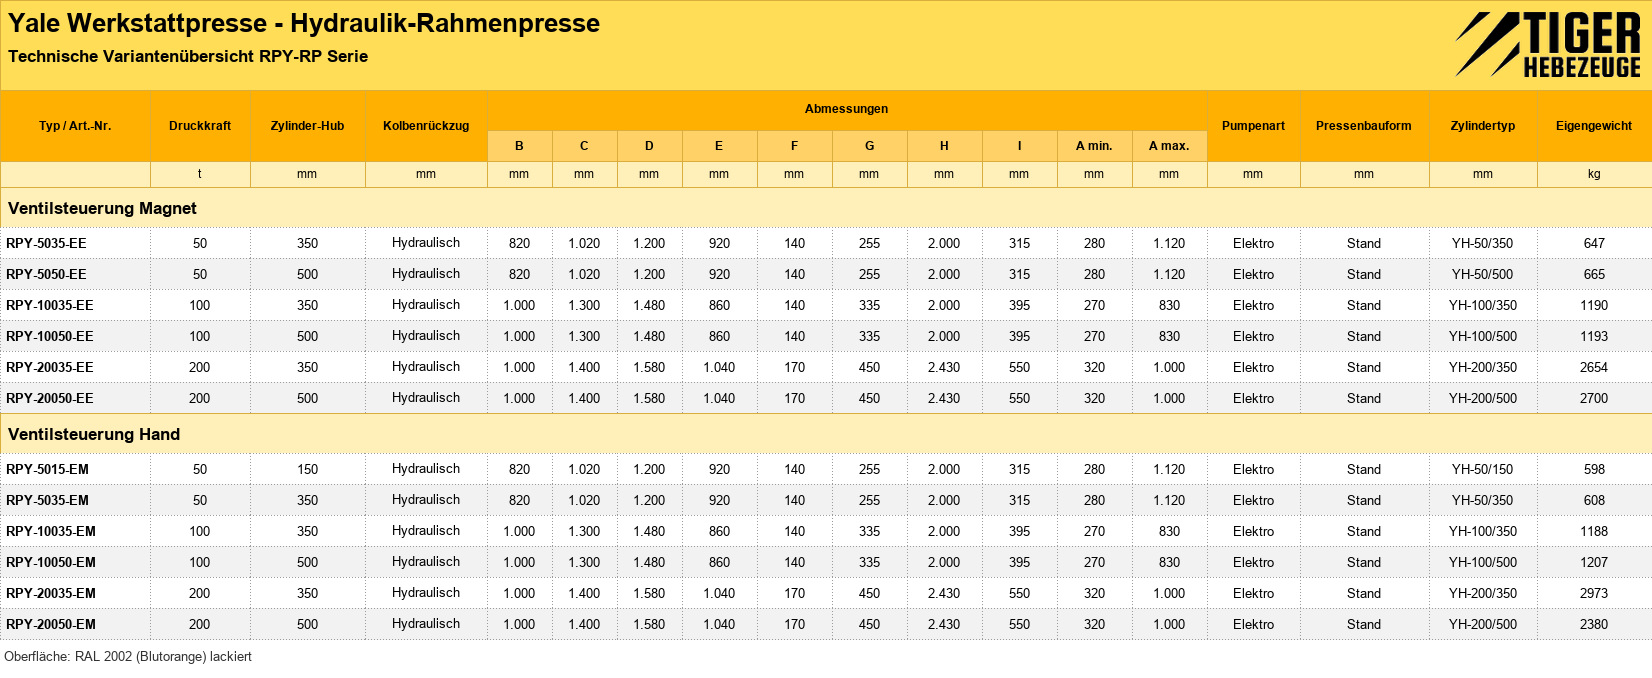Click Druckkraft 200 in RPY-20035-EM row

click(200, 593)
